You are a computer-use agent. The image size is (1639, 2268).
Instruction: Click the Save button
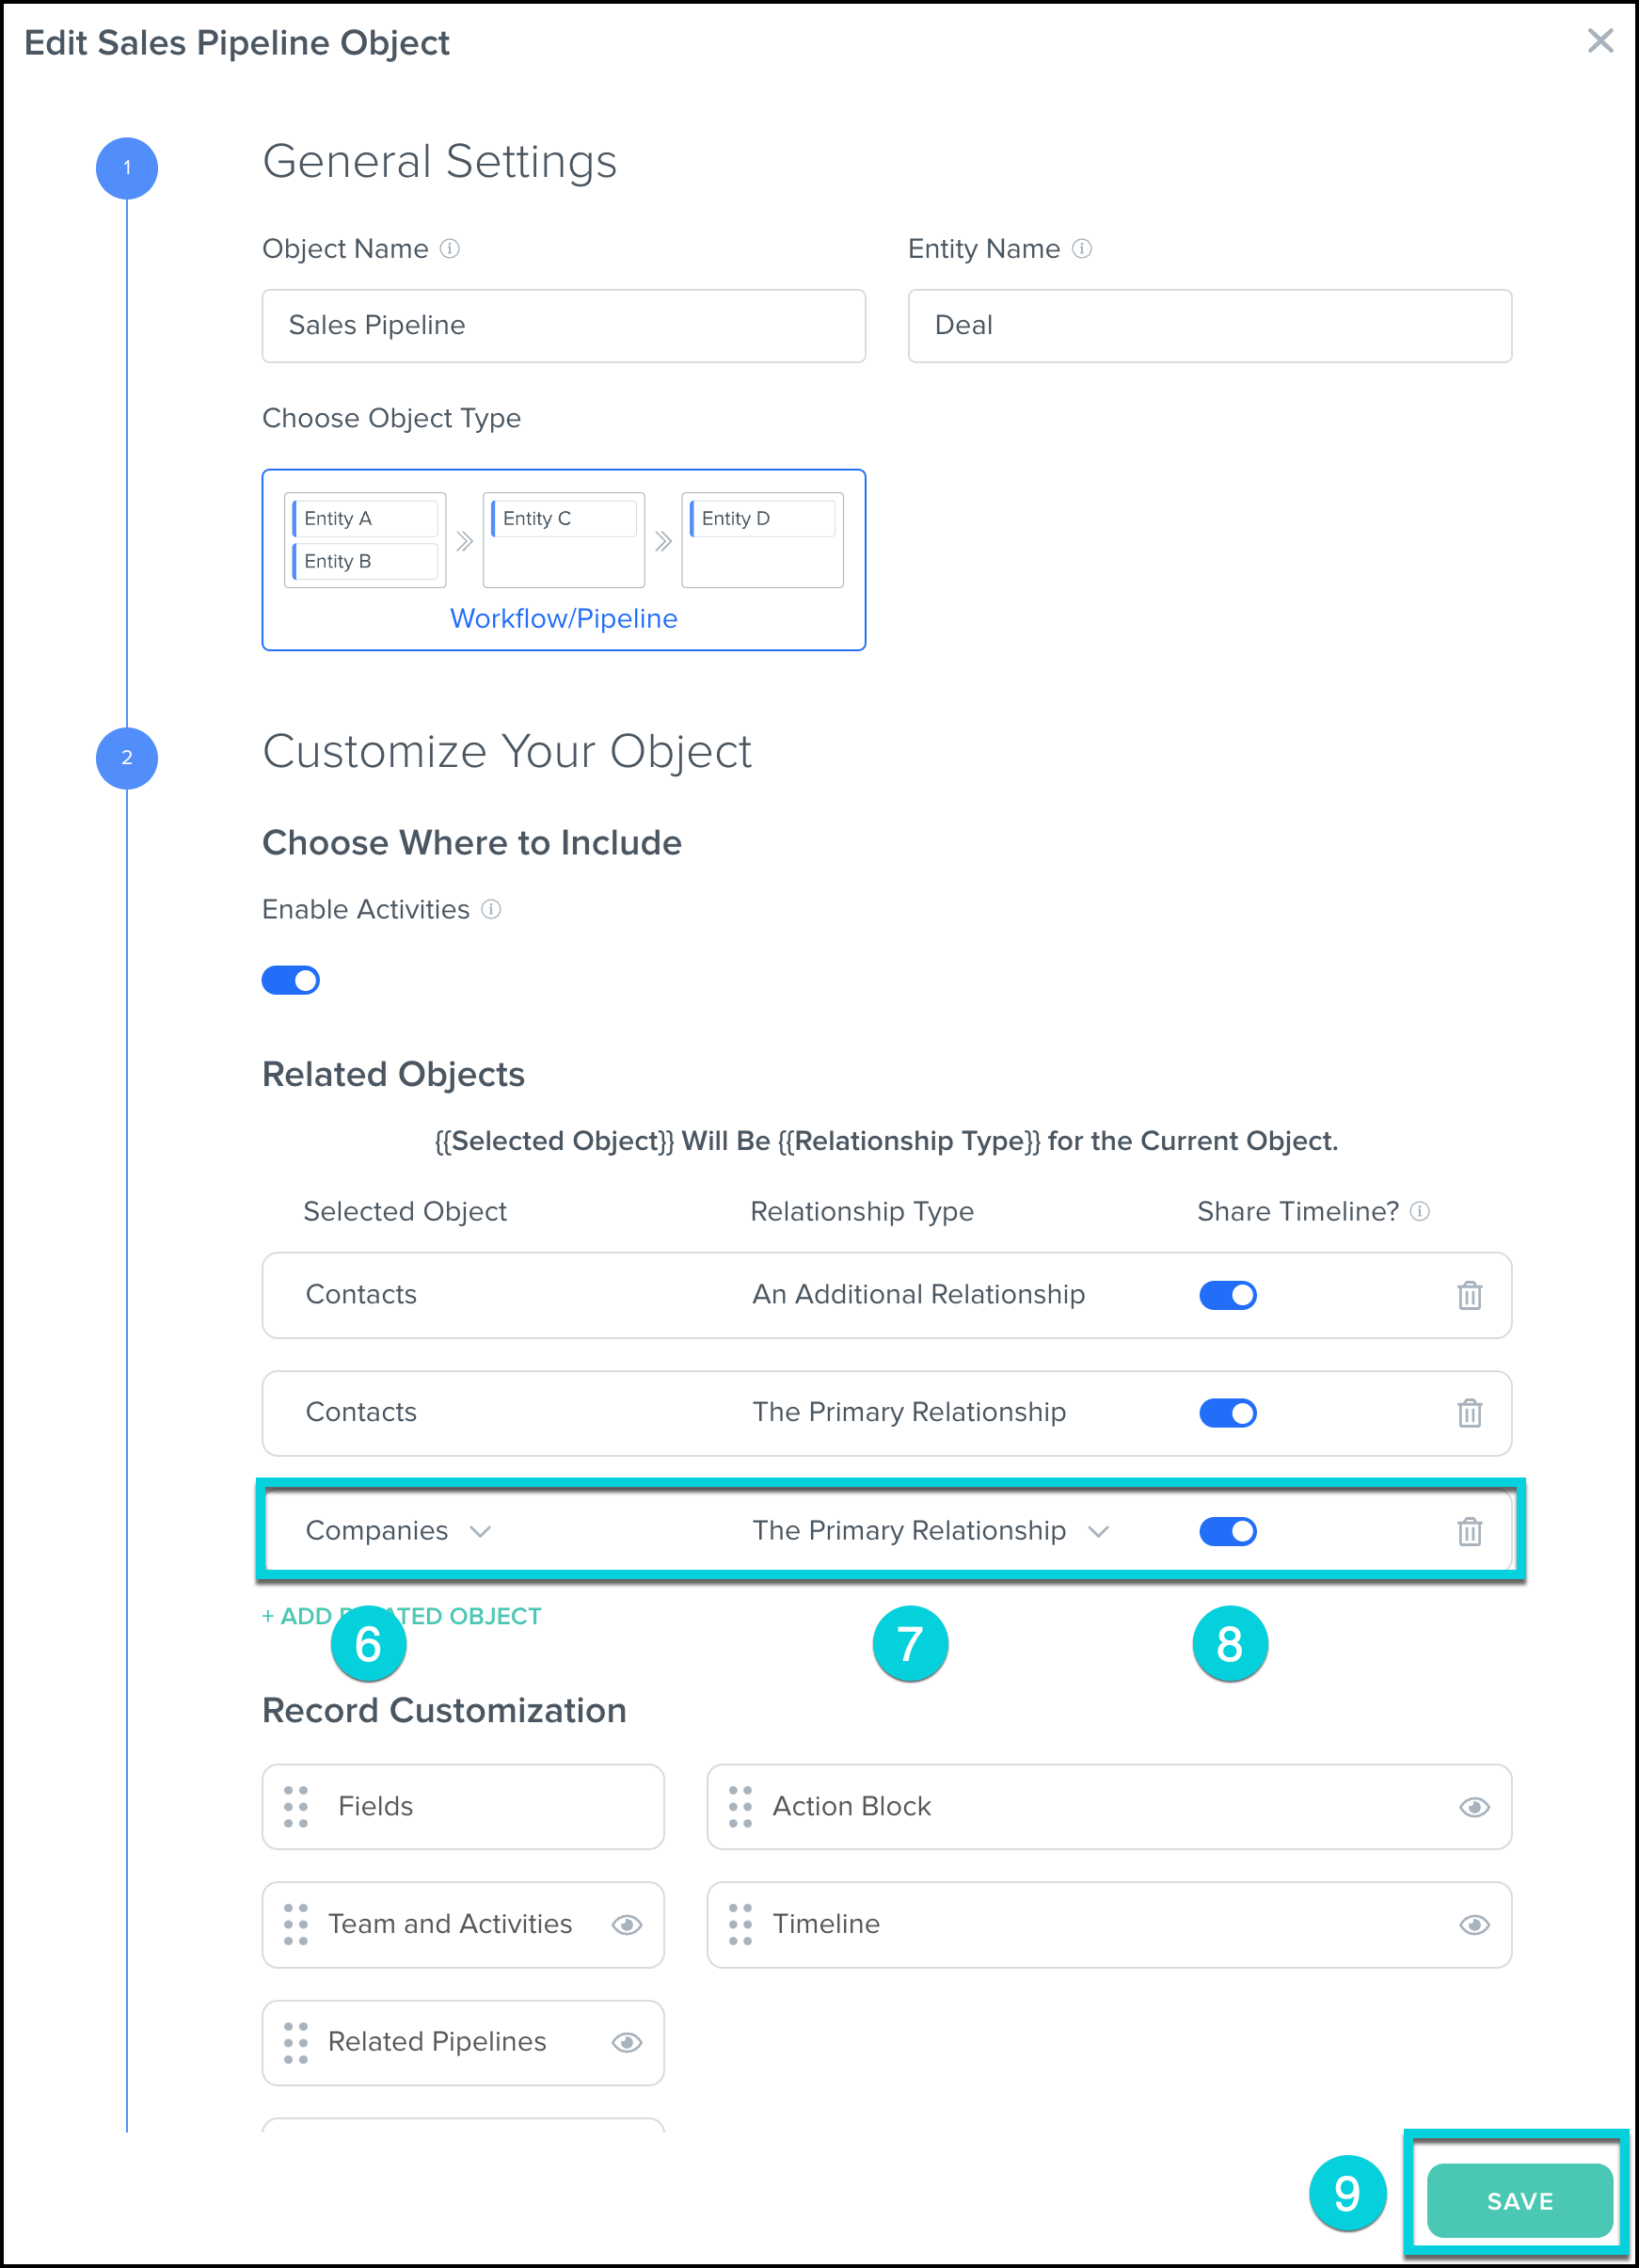click(x=1518, y=2200)
